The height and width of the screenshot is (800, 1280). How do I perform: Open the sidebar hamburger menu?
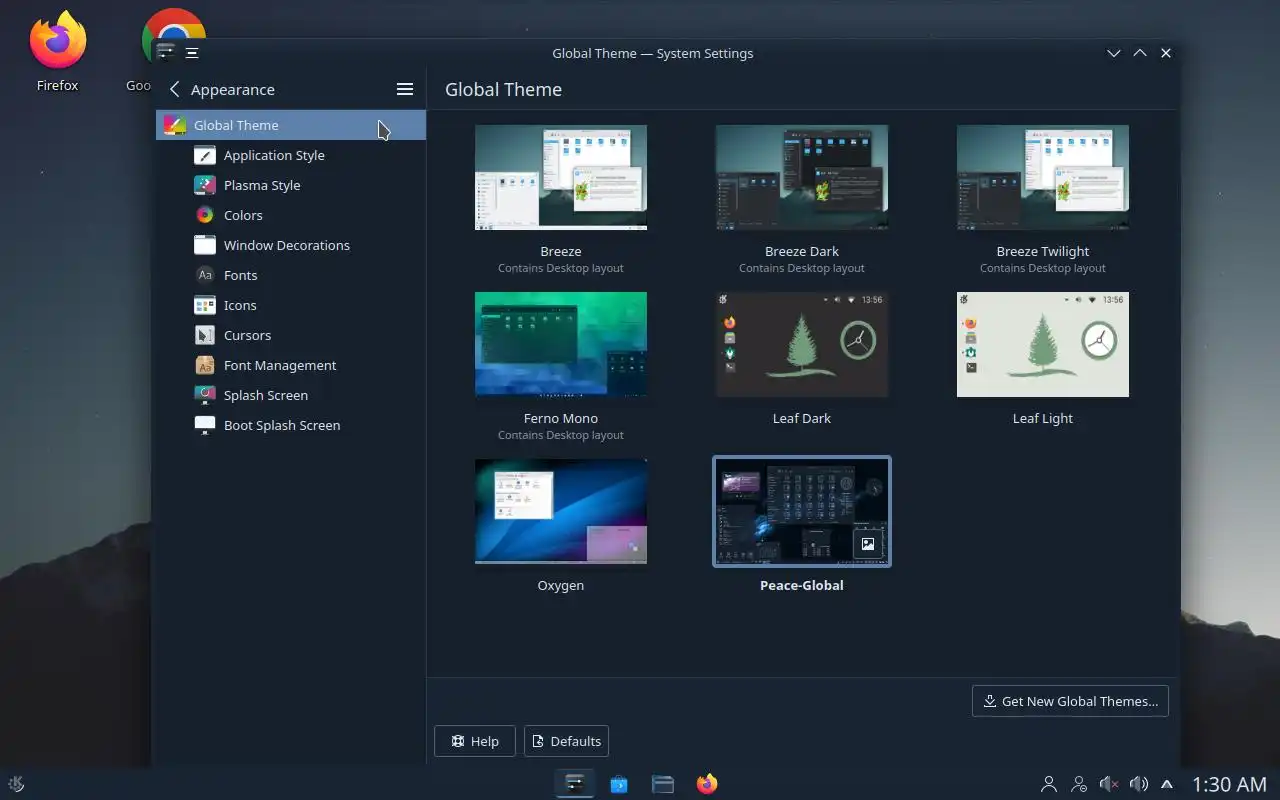[405, 89]
